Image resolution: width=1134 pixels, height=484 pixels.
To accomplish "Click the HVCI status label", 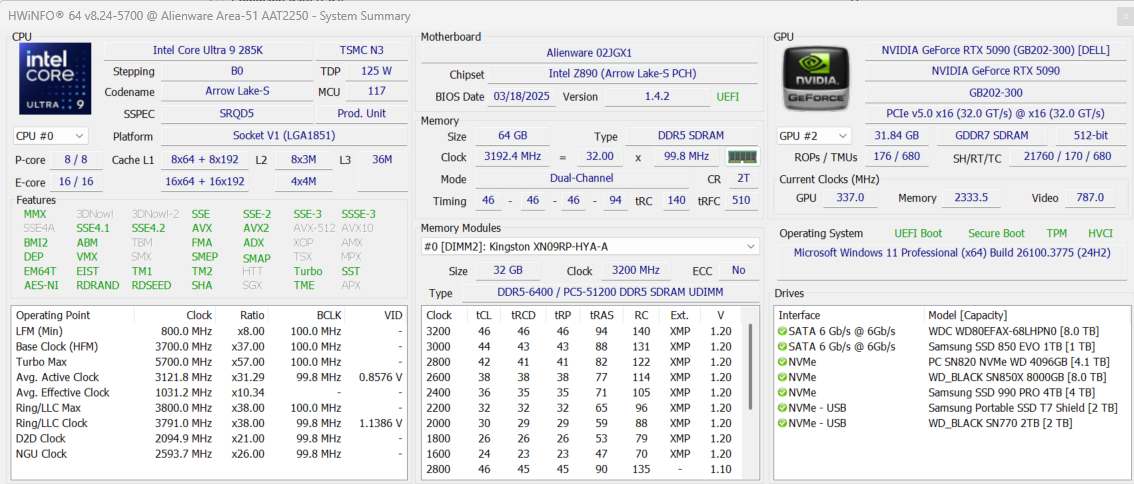I will [x=1100, y=234].
